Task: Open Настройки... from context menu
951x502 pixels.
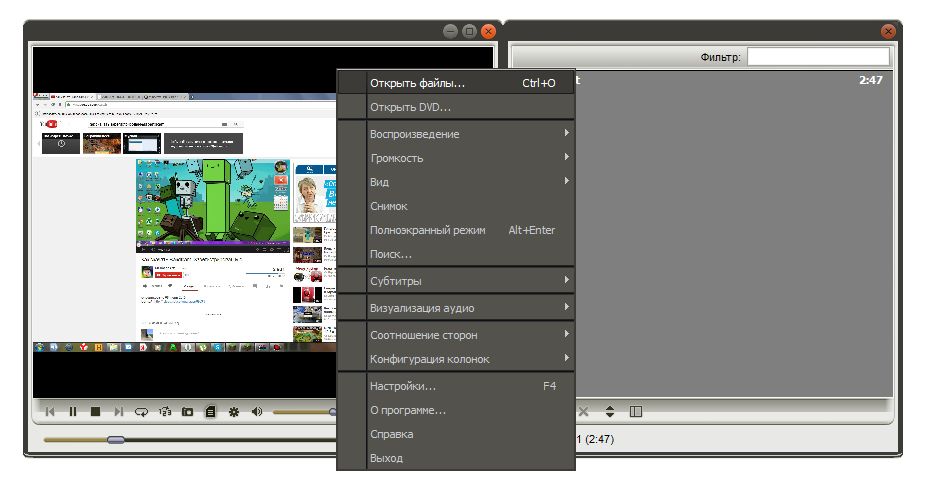Action: [455, 386]
